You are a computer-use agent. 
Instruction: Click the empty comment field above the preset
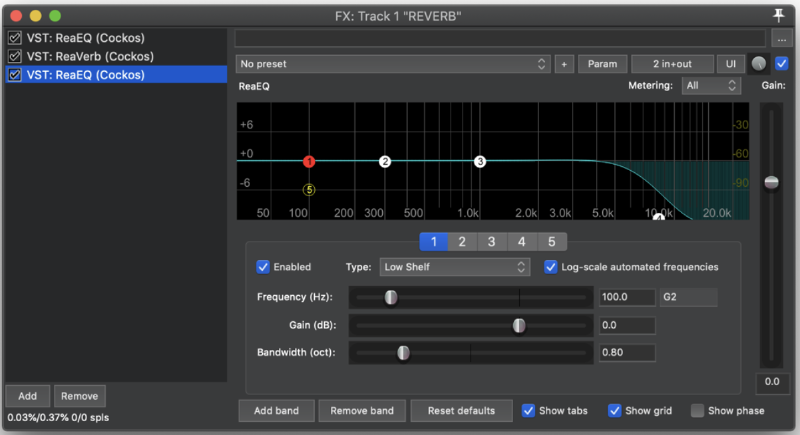pyautogui.click(x=500, y=38)
